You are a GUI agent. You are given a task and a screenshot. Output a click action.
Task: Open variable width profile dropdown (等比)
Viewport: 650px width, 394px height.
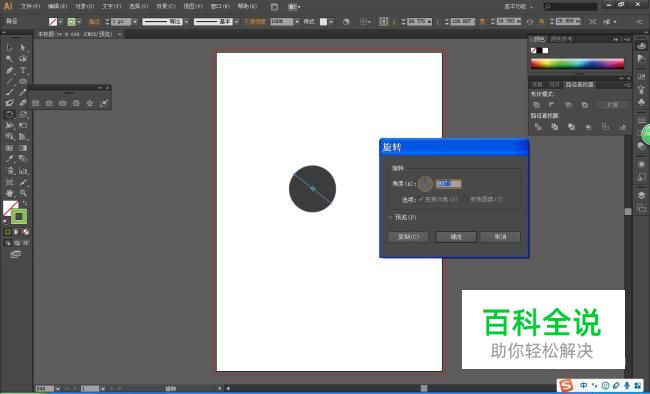(x=186, y=22)
